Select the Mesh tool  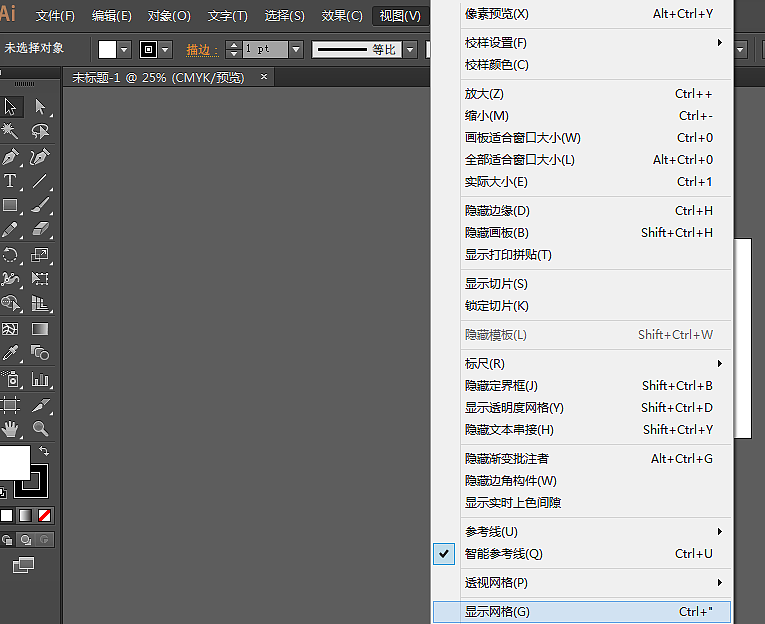(x=10, y=329)
